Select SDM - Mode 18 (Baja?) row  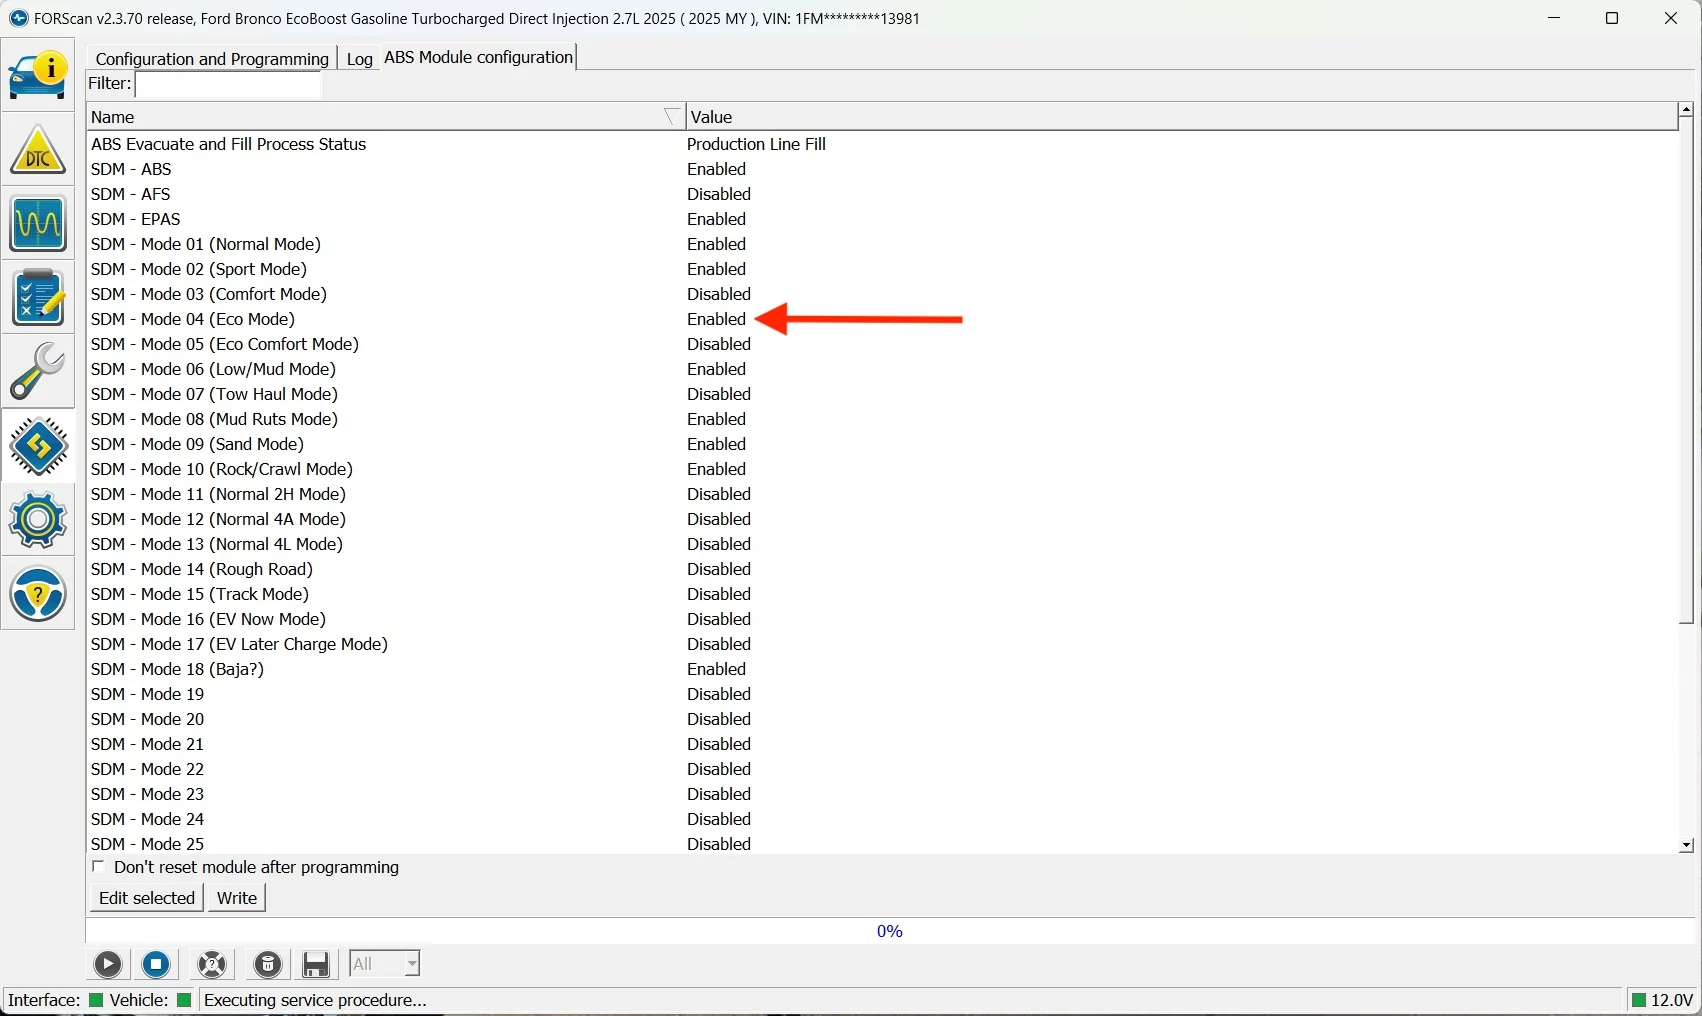882,669
